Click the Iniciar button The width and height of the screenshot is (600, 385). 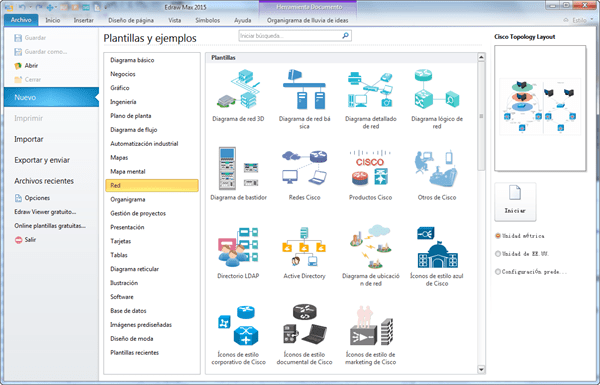515,202
